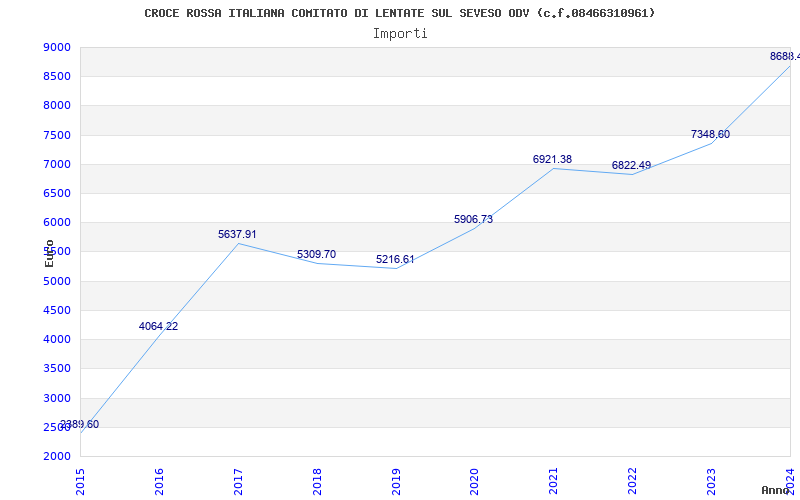Click the y-axis value 3000
This screenshot has height=500, width=800.
58,398
